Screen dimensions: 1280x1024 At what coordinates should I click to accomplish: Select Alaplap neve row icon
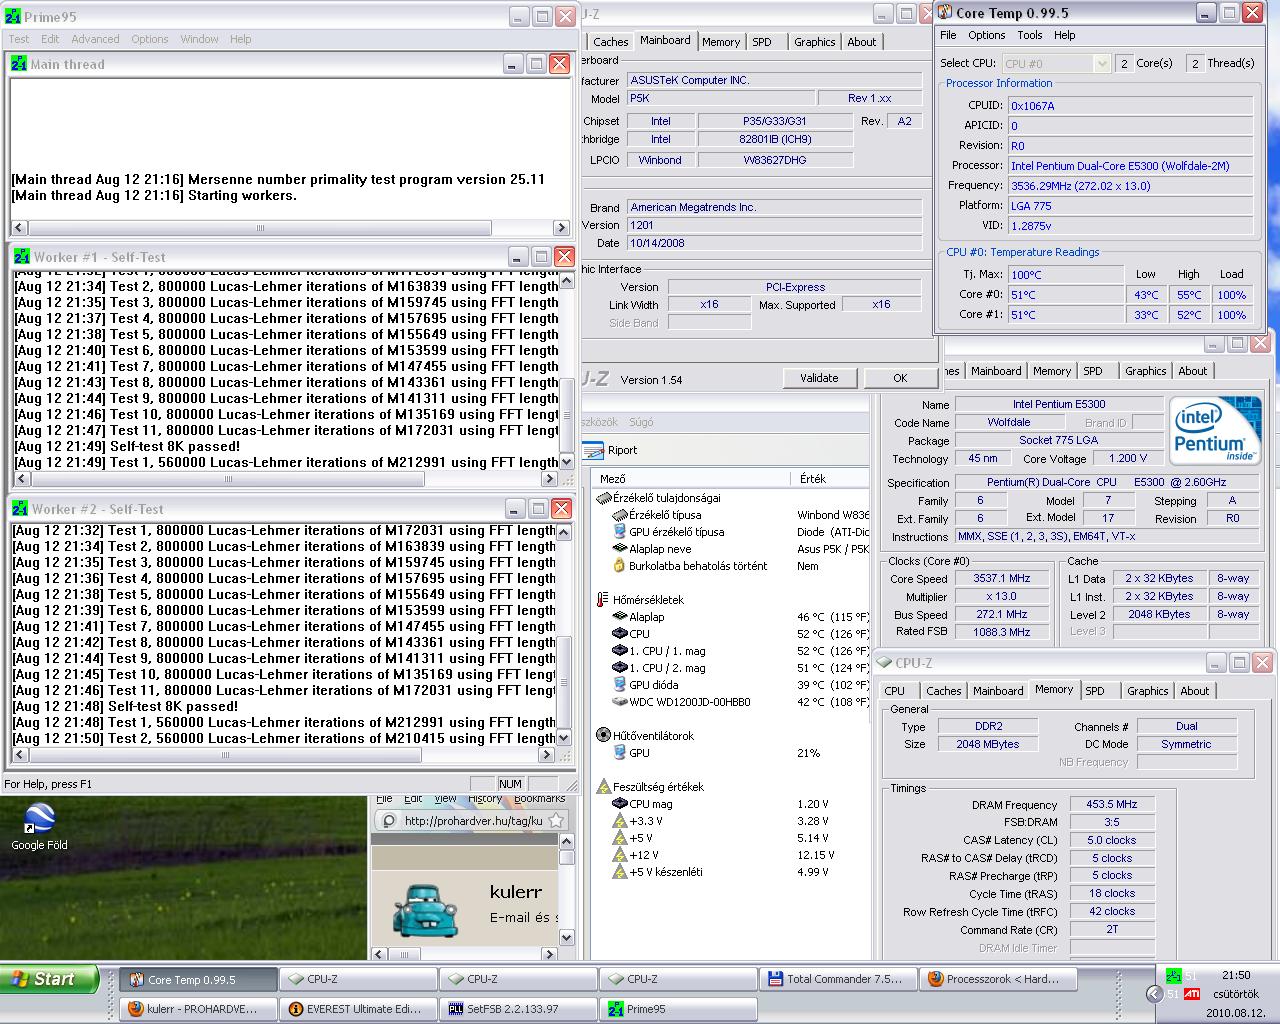click(x=620, y=549)
